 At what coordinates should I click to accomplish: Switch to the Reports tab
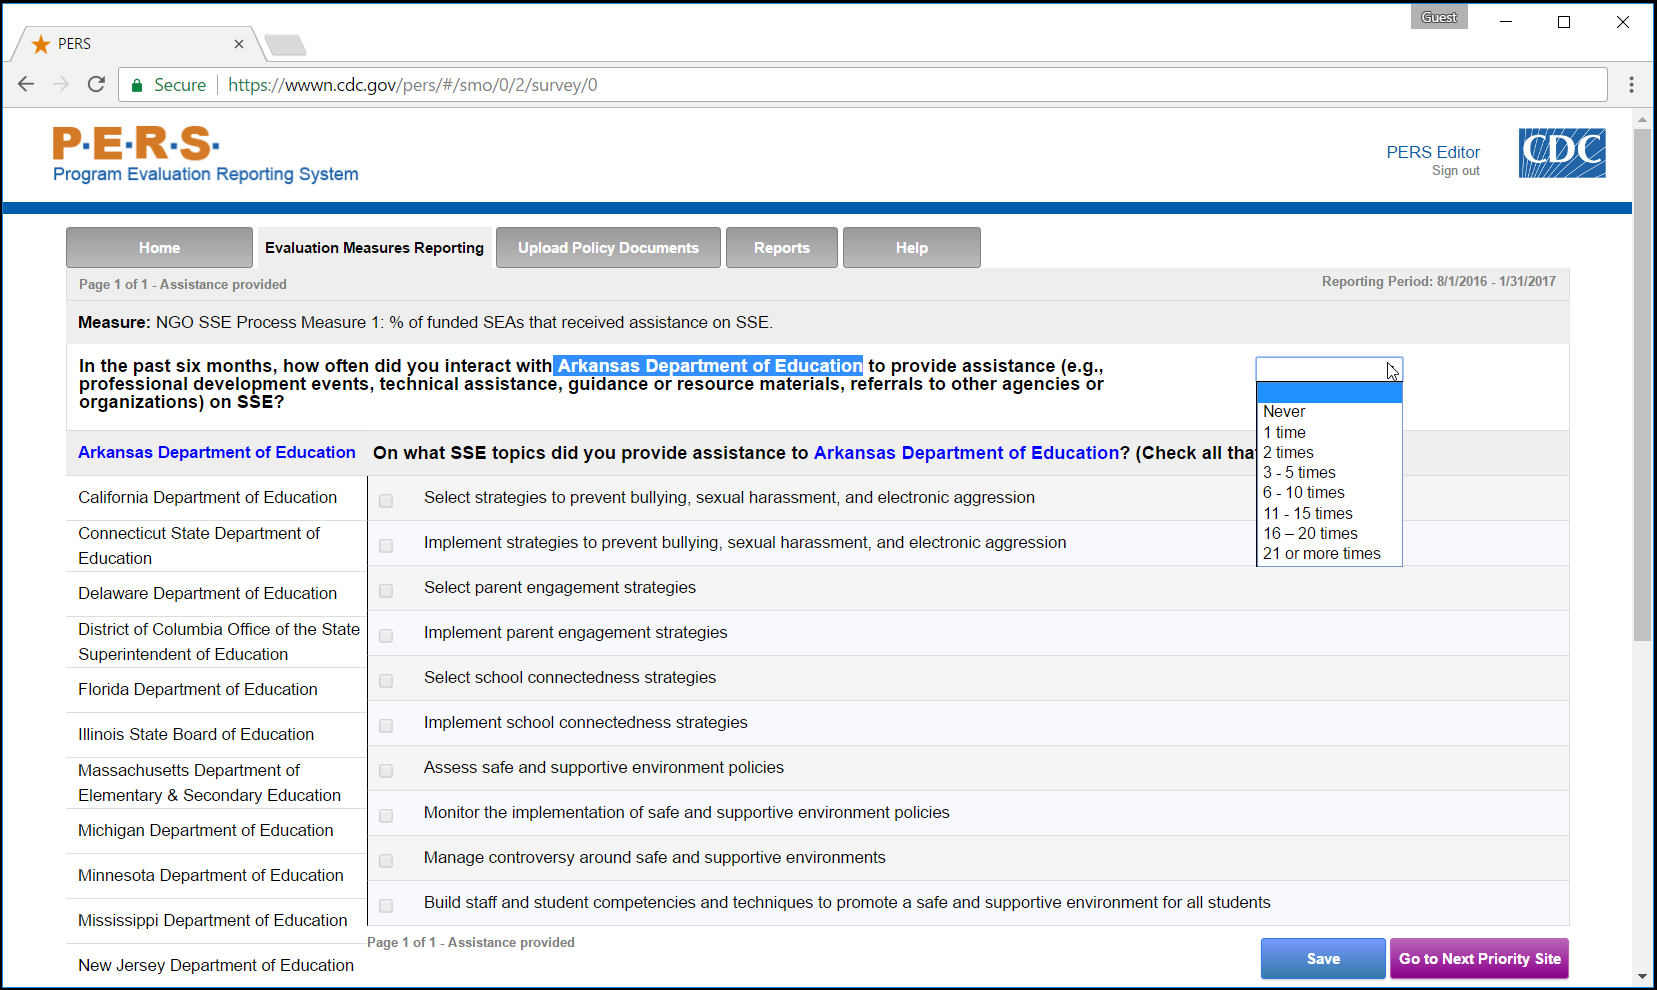point(782,248)
